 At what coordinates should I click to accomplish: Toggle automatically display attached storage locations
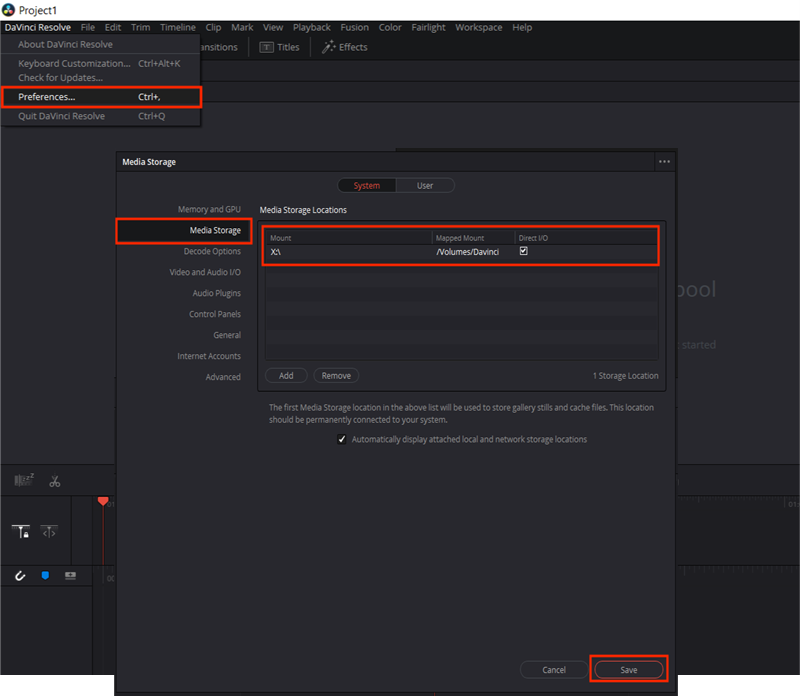point(342,439)
